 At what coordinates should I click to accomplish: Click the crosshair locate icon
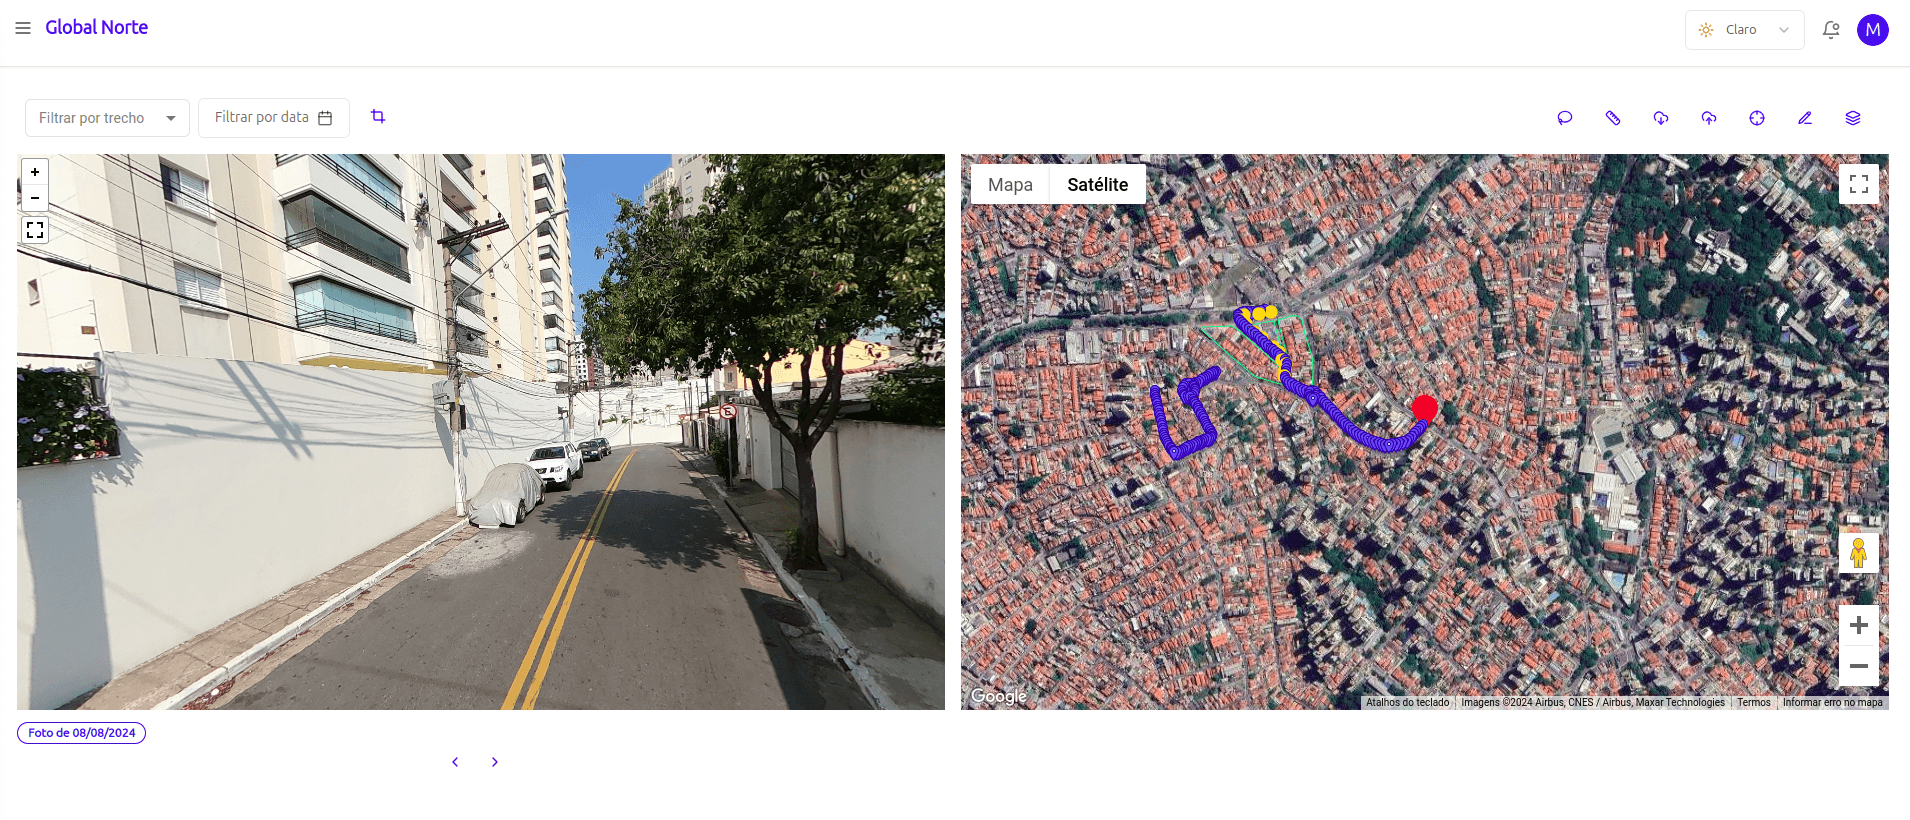click(x=1757, y=118)
